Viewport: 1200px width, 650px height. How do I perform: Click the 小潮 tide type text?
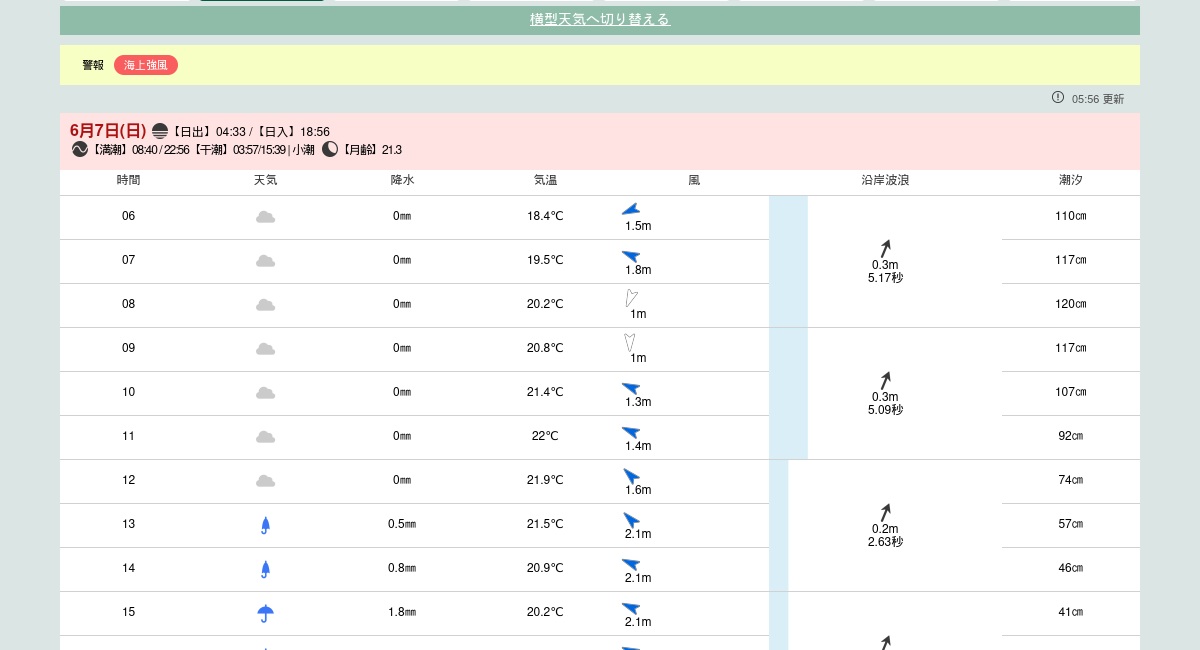304,150
